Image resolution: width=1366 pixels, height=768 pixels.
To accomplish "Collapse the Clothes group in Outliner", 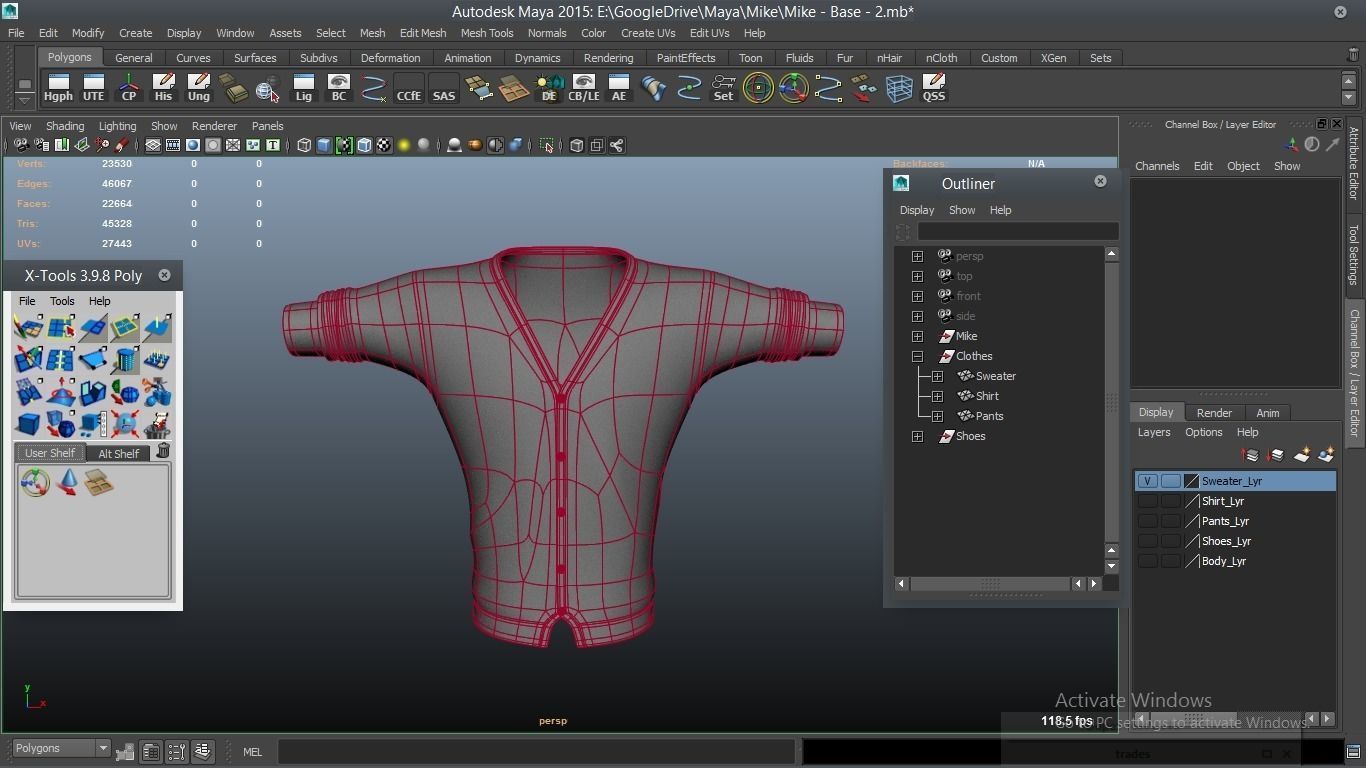I will [x=917, y=356].
